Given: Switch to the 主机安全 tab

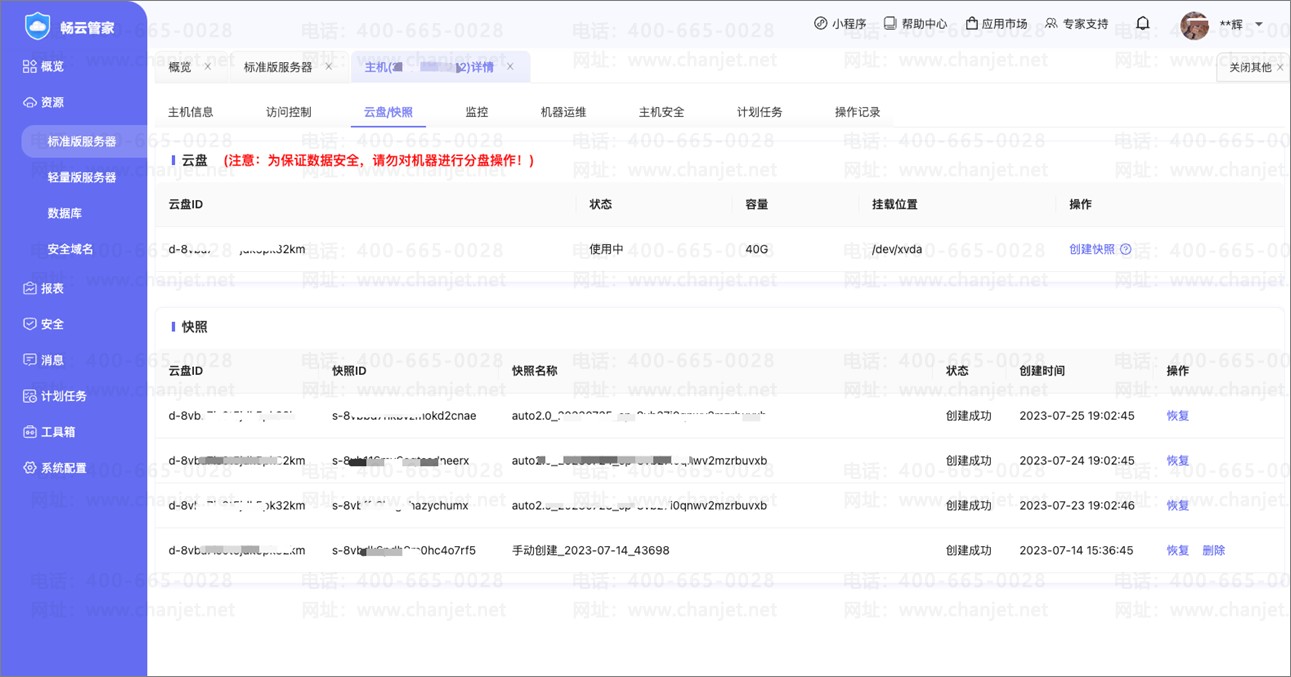Looking at the screenshot, I should click(661, 112).
